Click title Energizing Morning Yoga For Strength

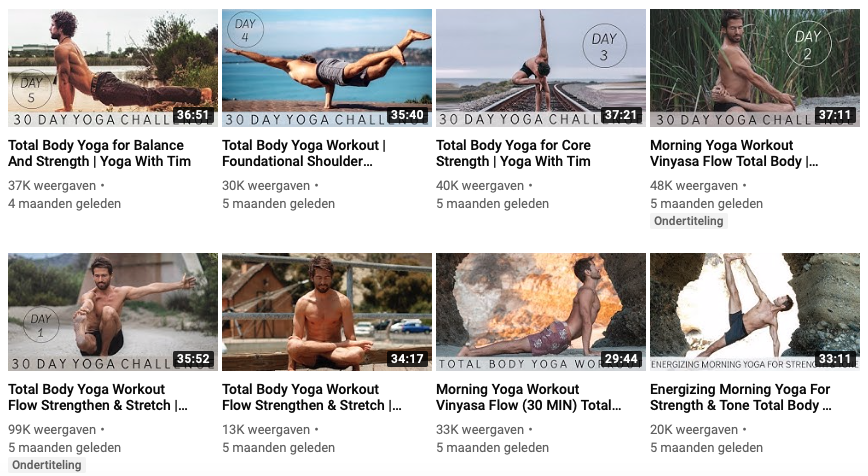(x=741, y=397)
